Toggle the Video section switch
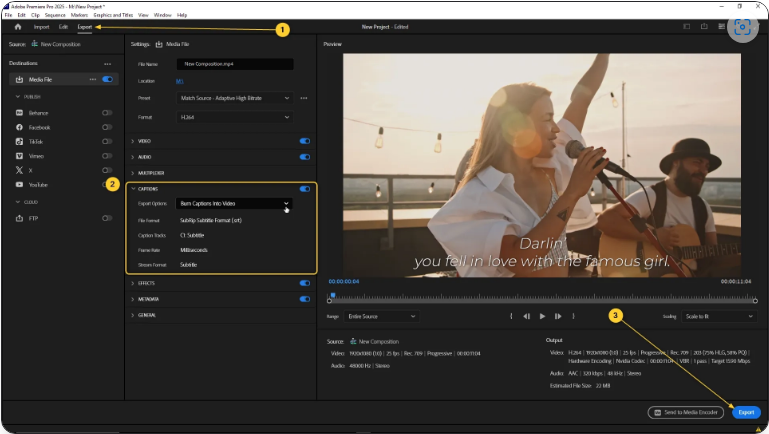This screenshot has height=434, width=769. [305, 141]
